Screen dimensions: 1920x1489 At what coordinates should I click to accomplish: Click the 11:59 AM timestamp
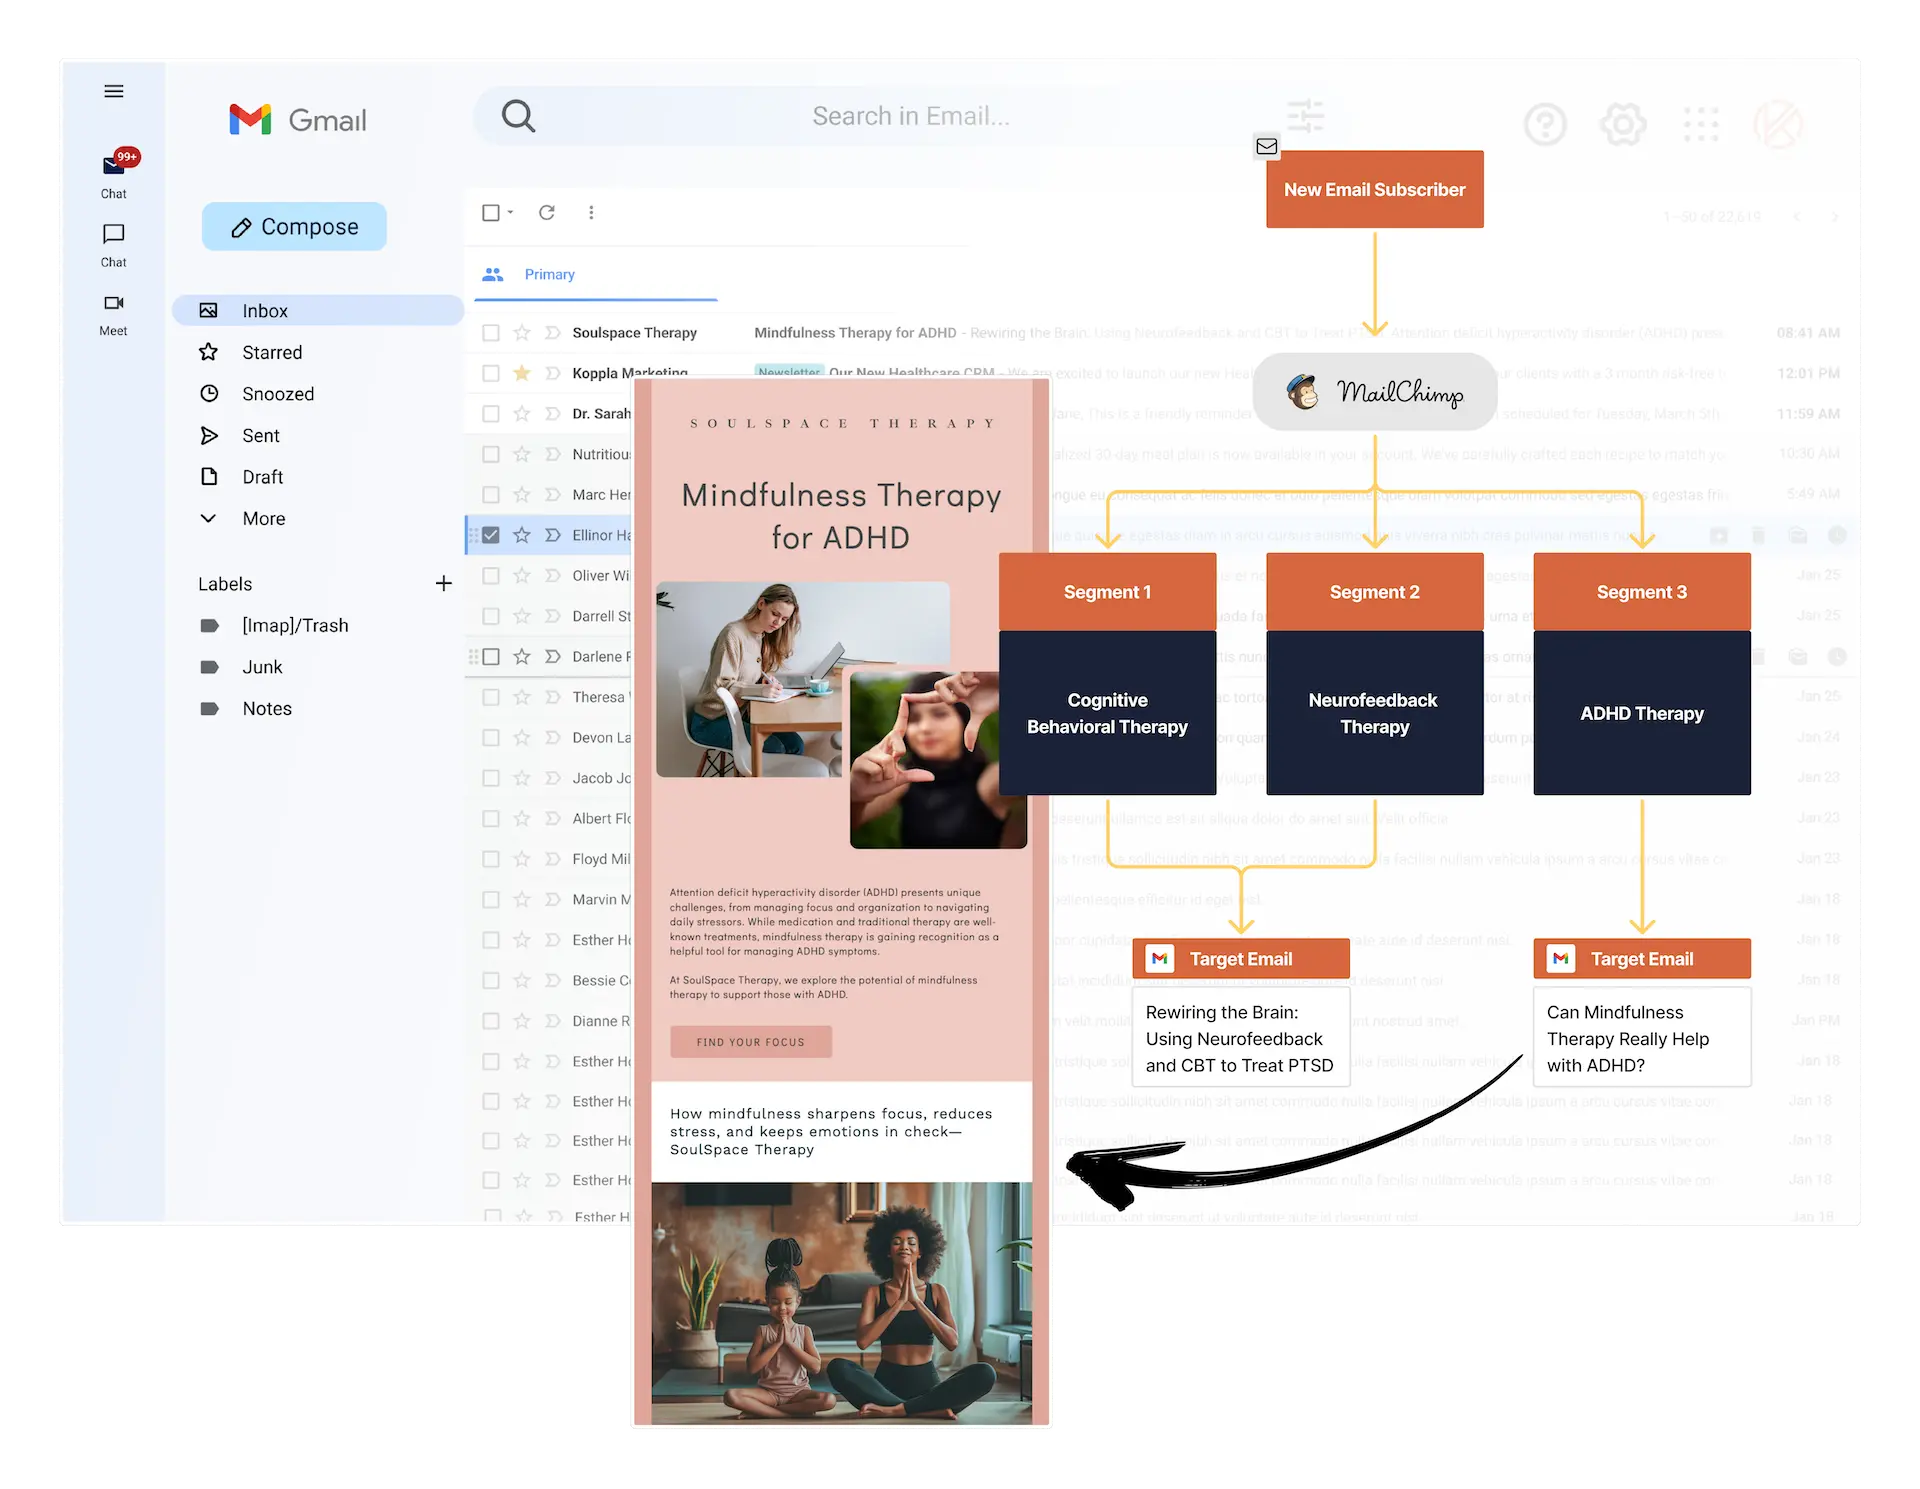click(1808, 413)
